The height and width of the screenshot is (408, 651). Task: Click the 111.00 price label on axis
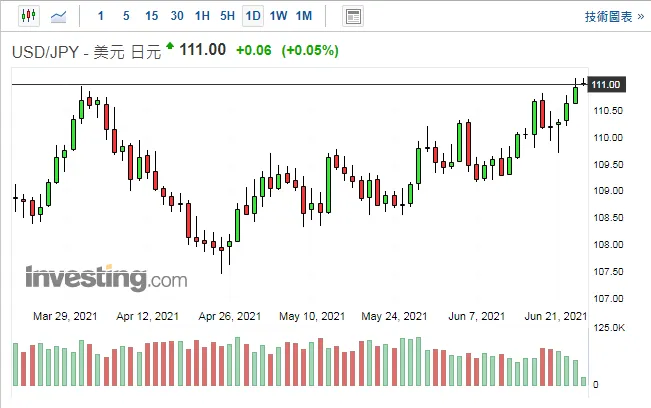pyautogui.click(x=607, y=85)
